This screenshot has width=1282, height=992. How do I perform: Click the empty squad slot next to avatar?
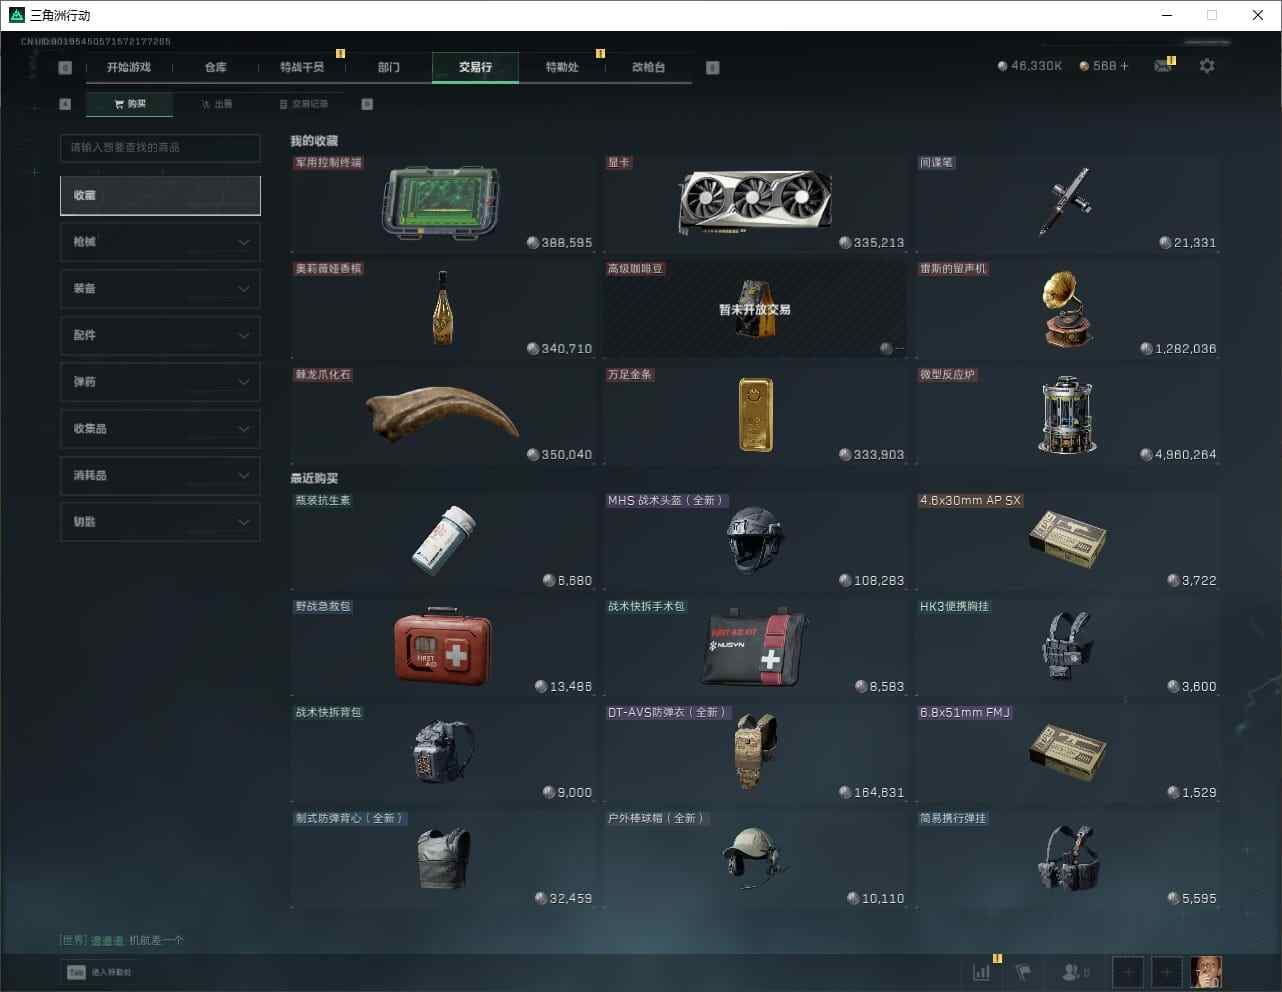[x=1166, y=971]
